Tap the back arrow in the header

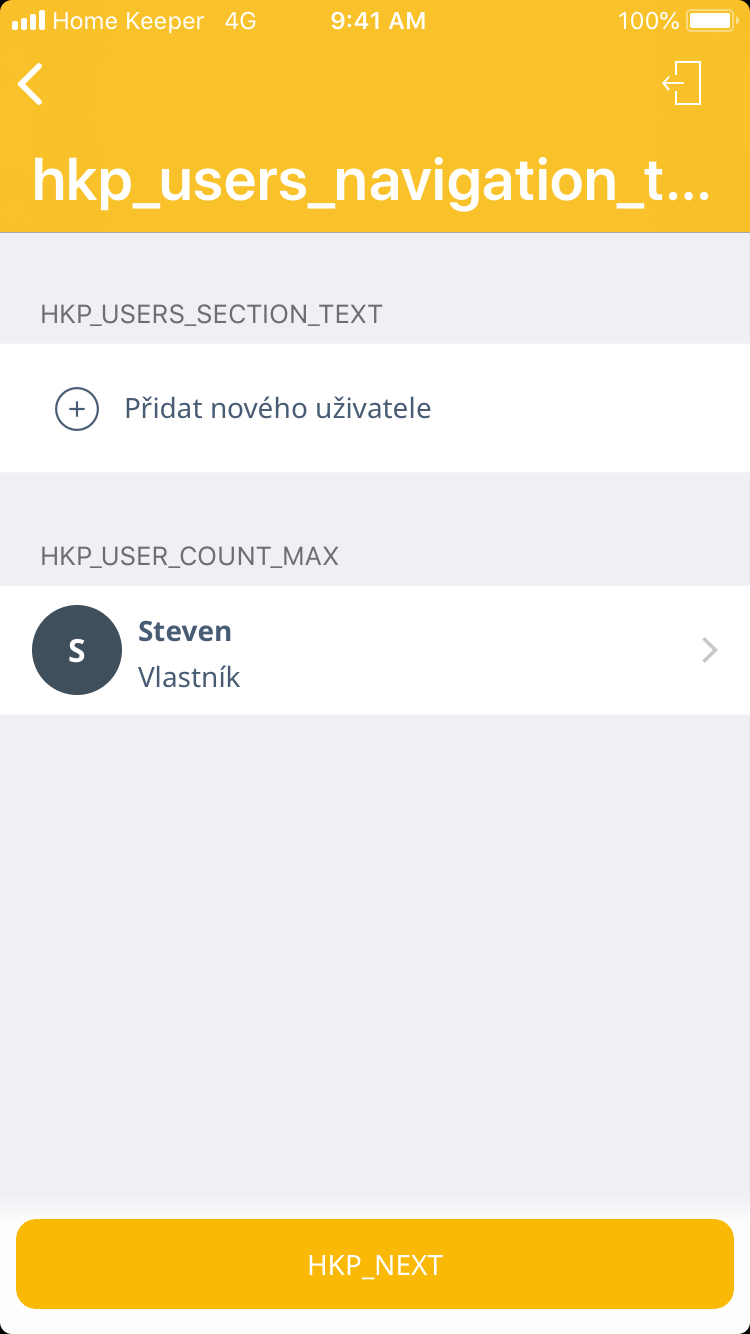coord(31,84)
